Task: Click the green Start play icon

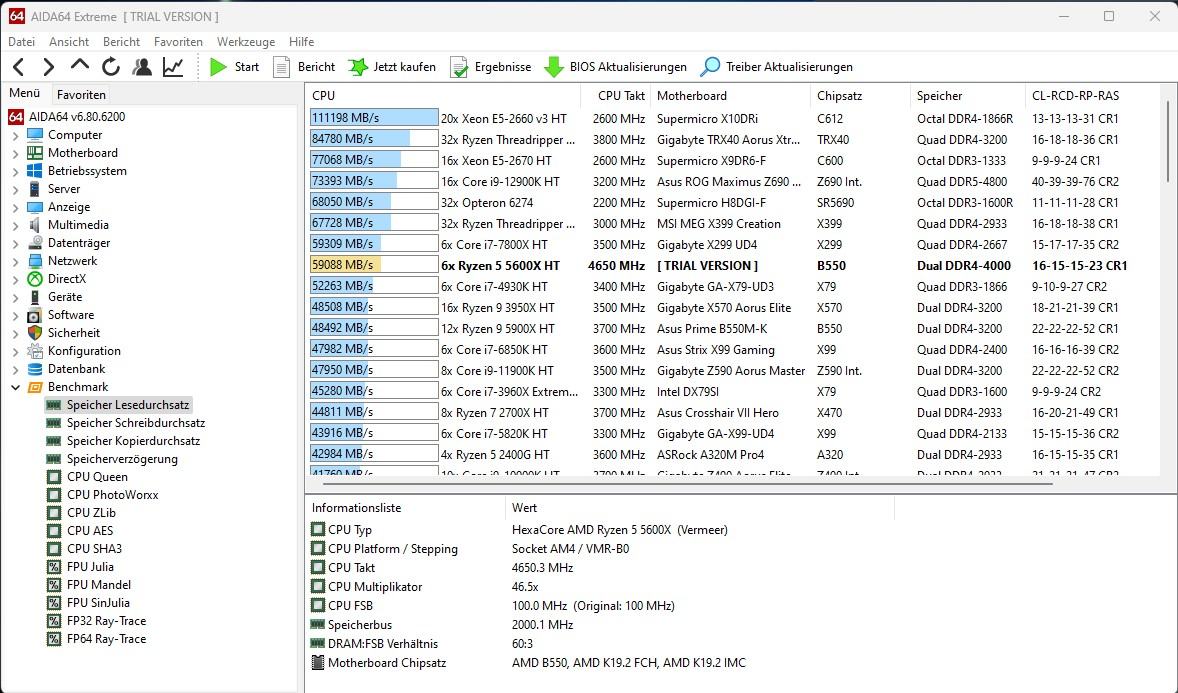Action: 218,67
